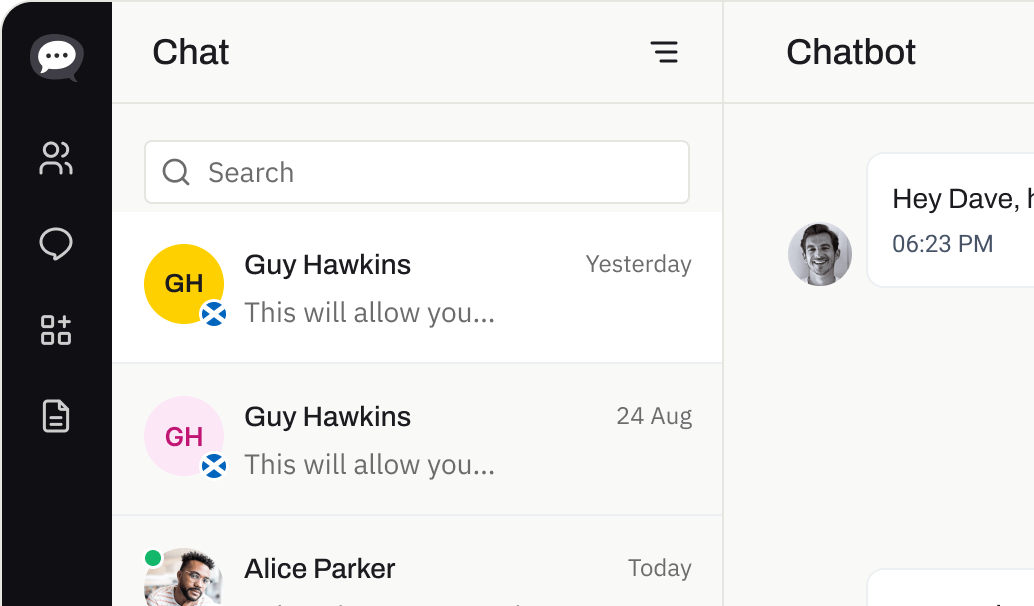Click the chat bubble app logo
This screenshot has height=606, width=1034.
(56, 57)
